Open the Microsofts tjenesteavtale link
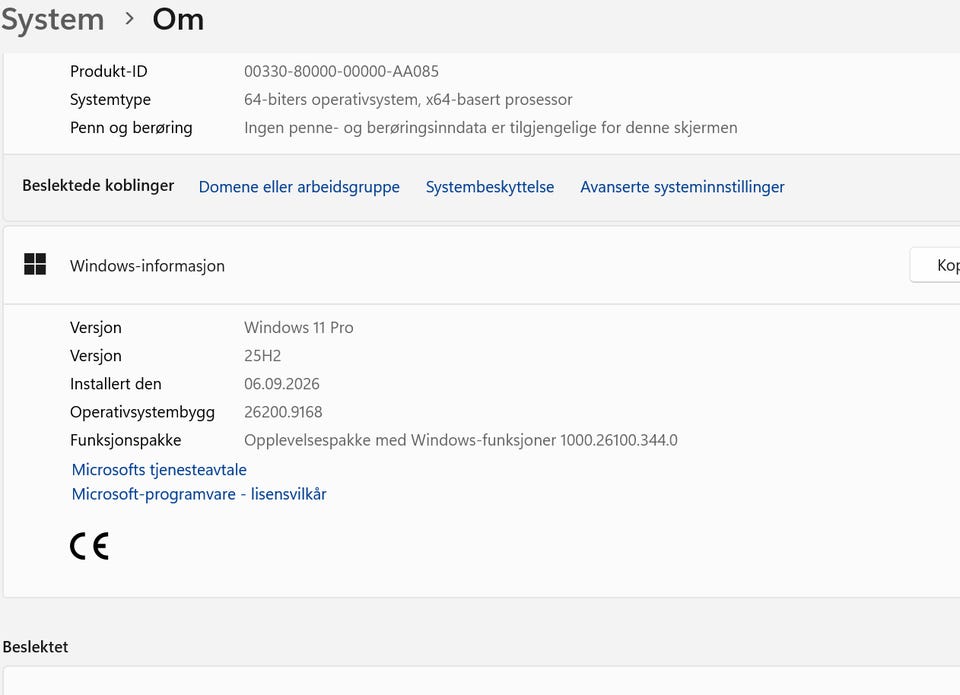The height and width of the screenshot is (695, 960). click(159, 470)
